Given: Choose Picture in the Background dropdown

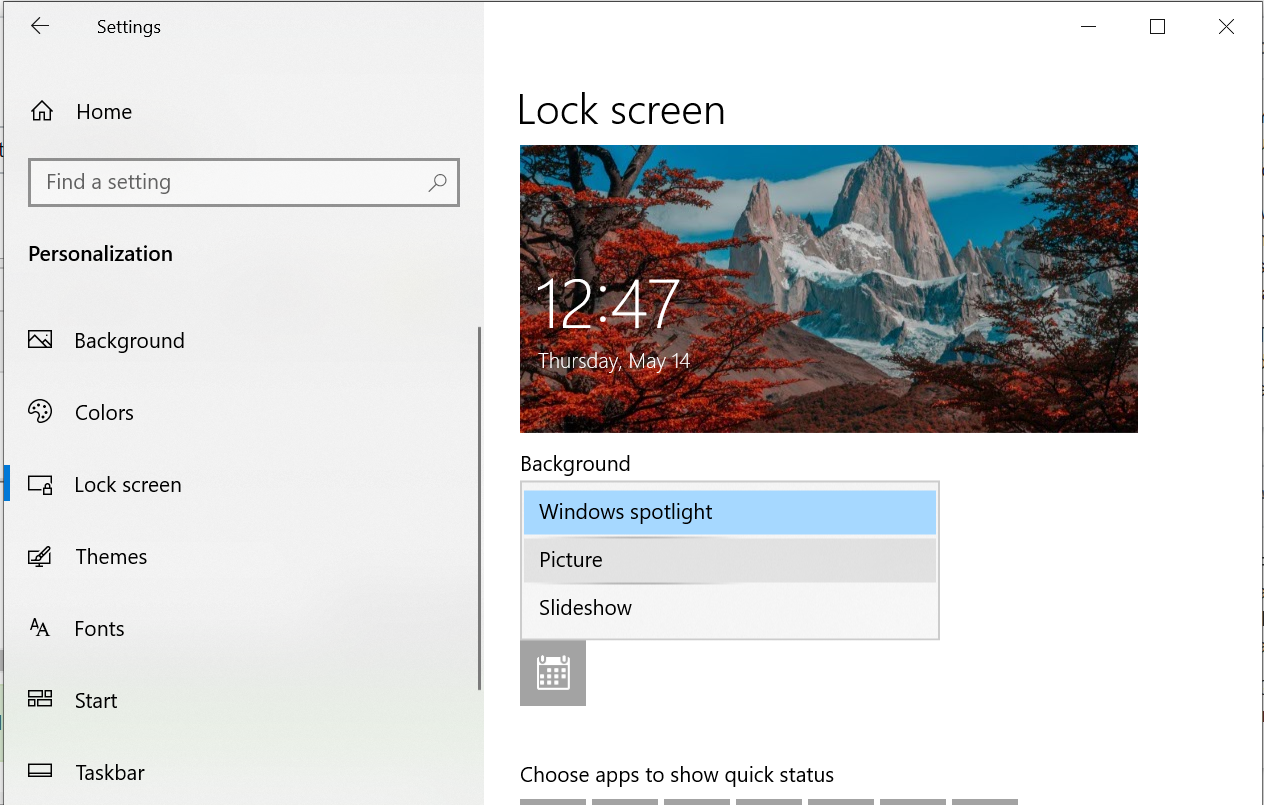Looking at the screenshot, I should [x=729, y=560].
